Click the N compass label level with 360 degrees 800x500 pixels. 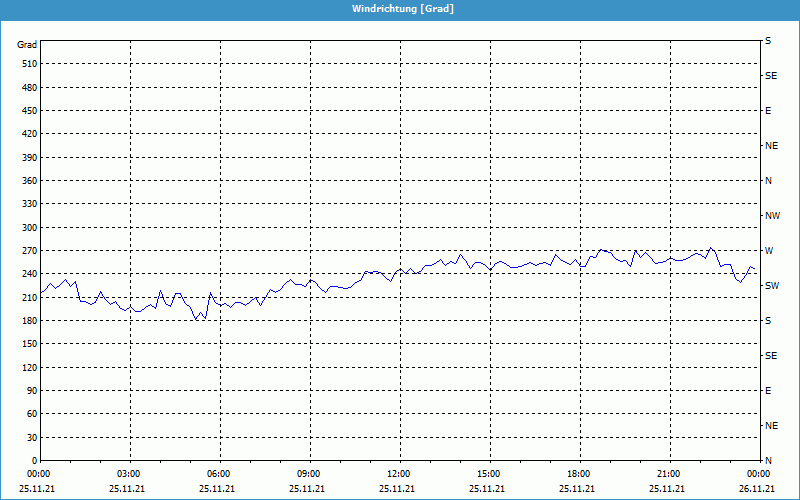point(768,181)
